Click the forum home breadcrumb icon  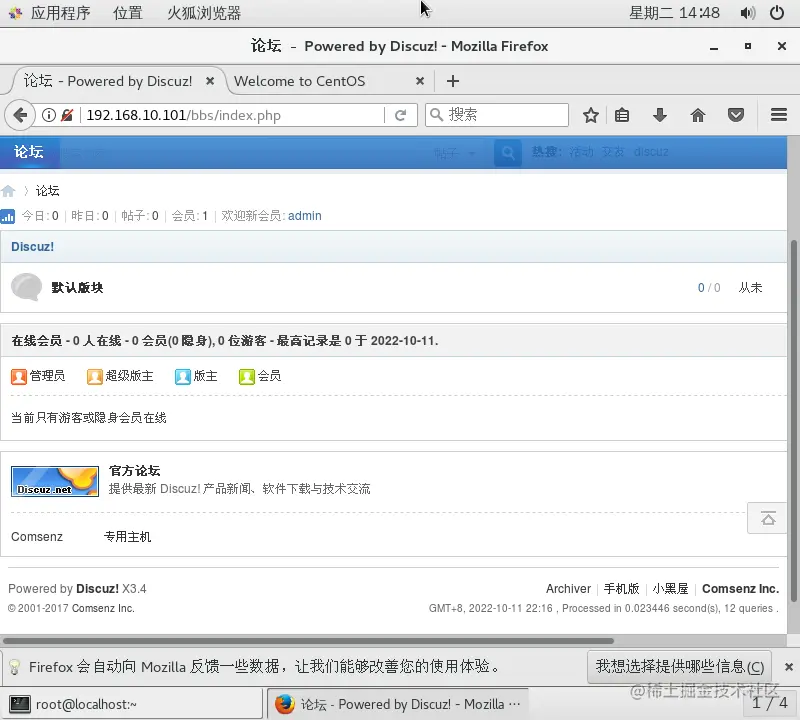tap(8, 191)
